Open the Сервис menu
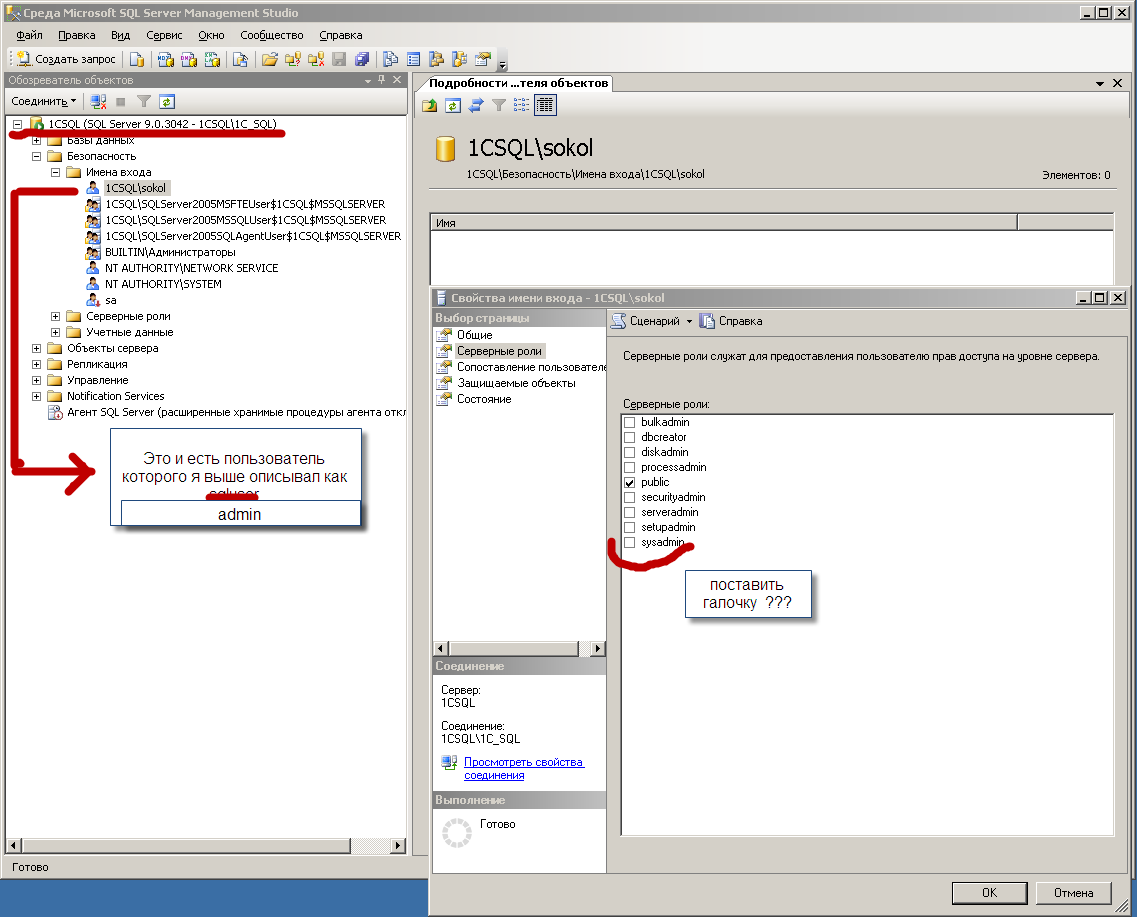The height and width of the screenshot is (917, 1137). [164, 35]
